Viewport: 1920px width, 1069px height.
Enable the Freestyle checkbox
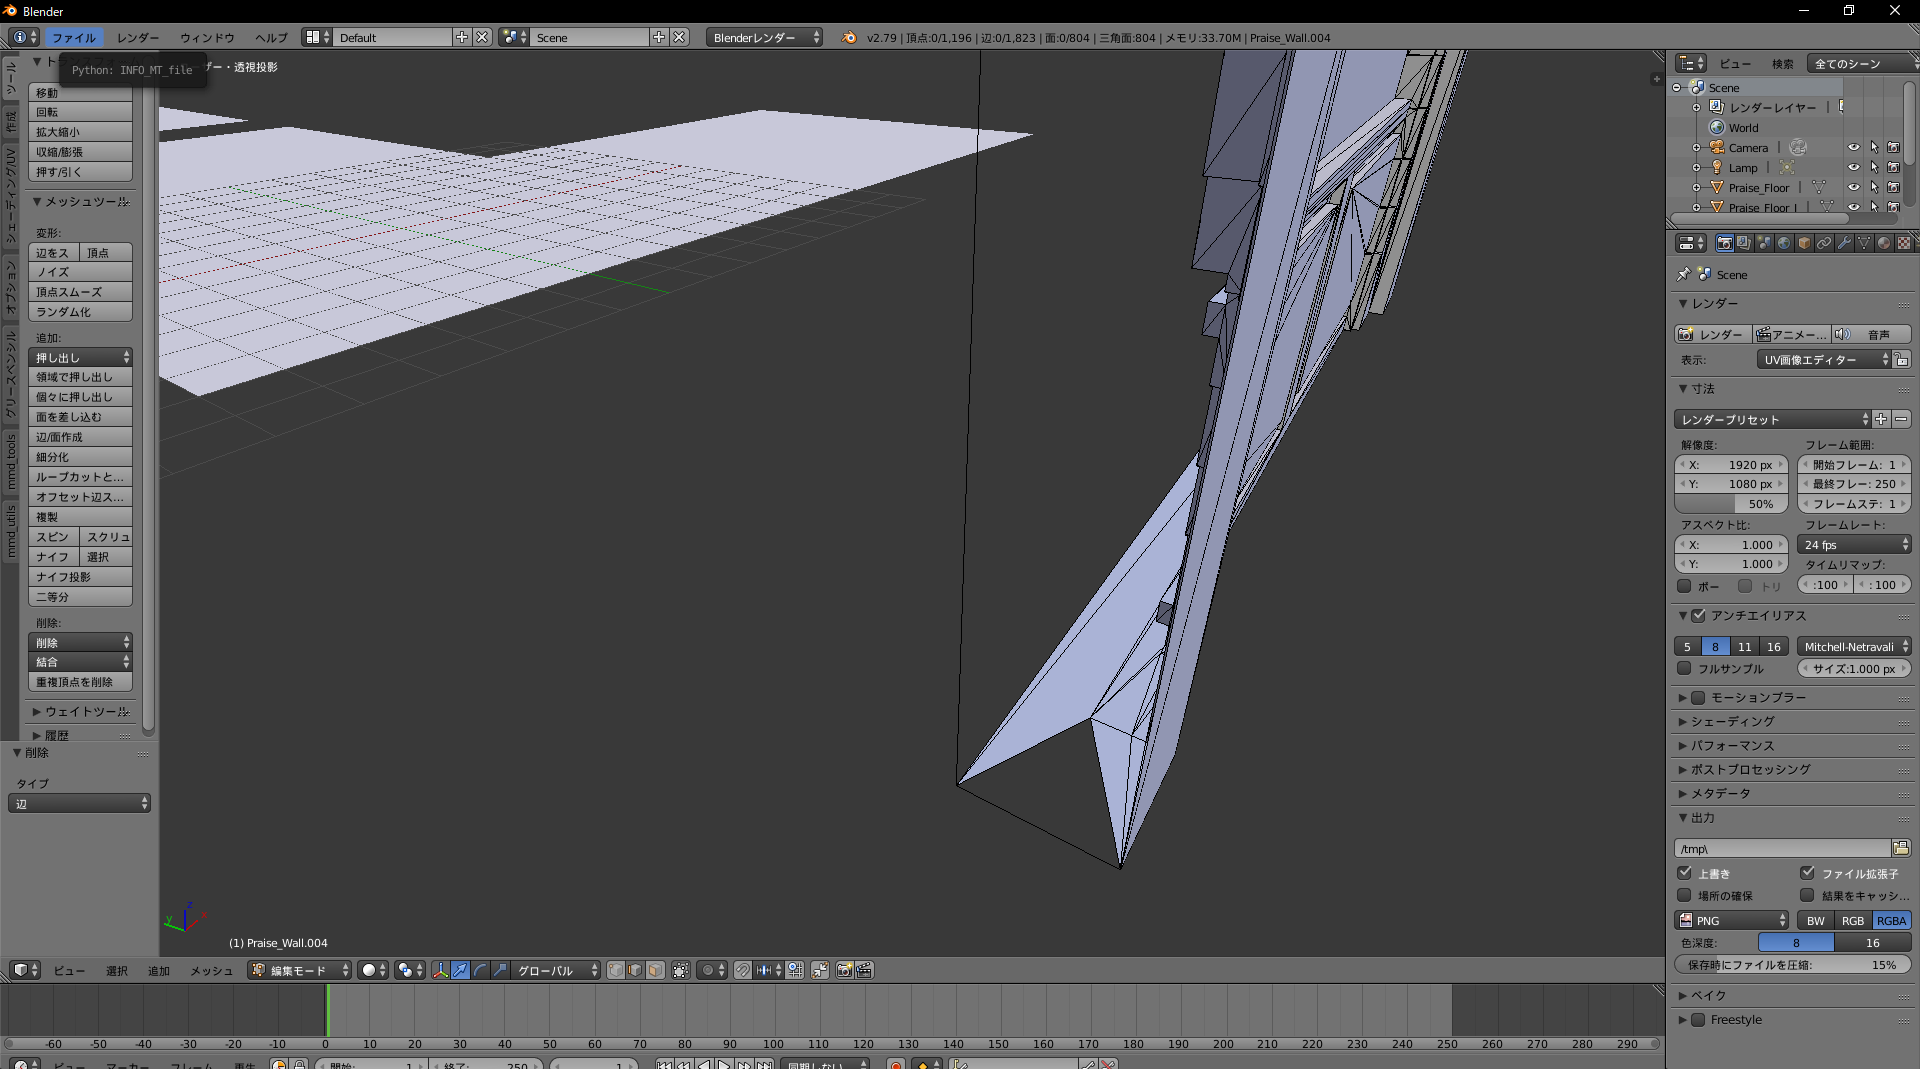pos(1698,1019)
